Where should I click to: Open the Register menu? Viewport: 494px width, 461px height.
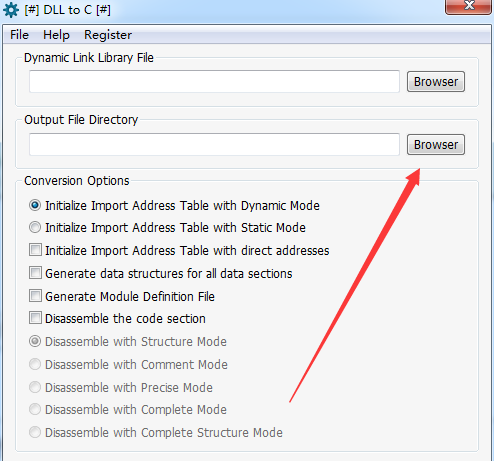pyautogui.click(x=108, y=35)
